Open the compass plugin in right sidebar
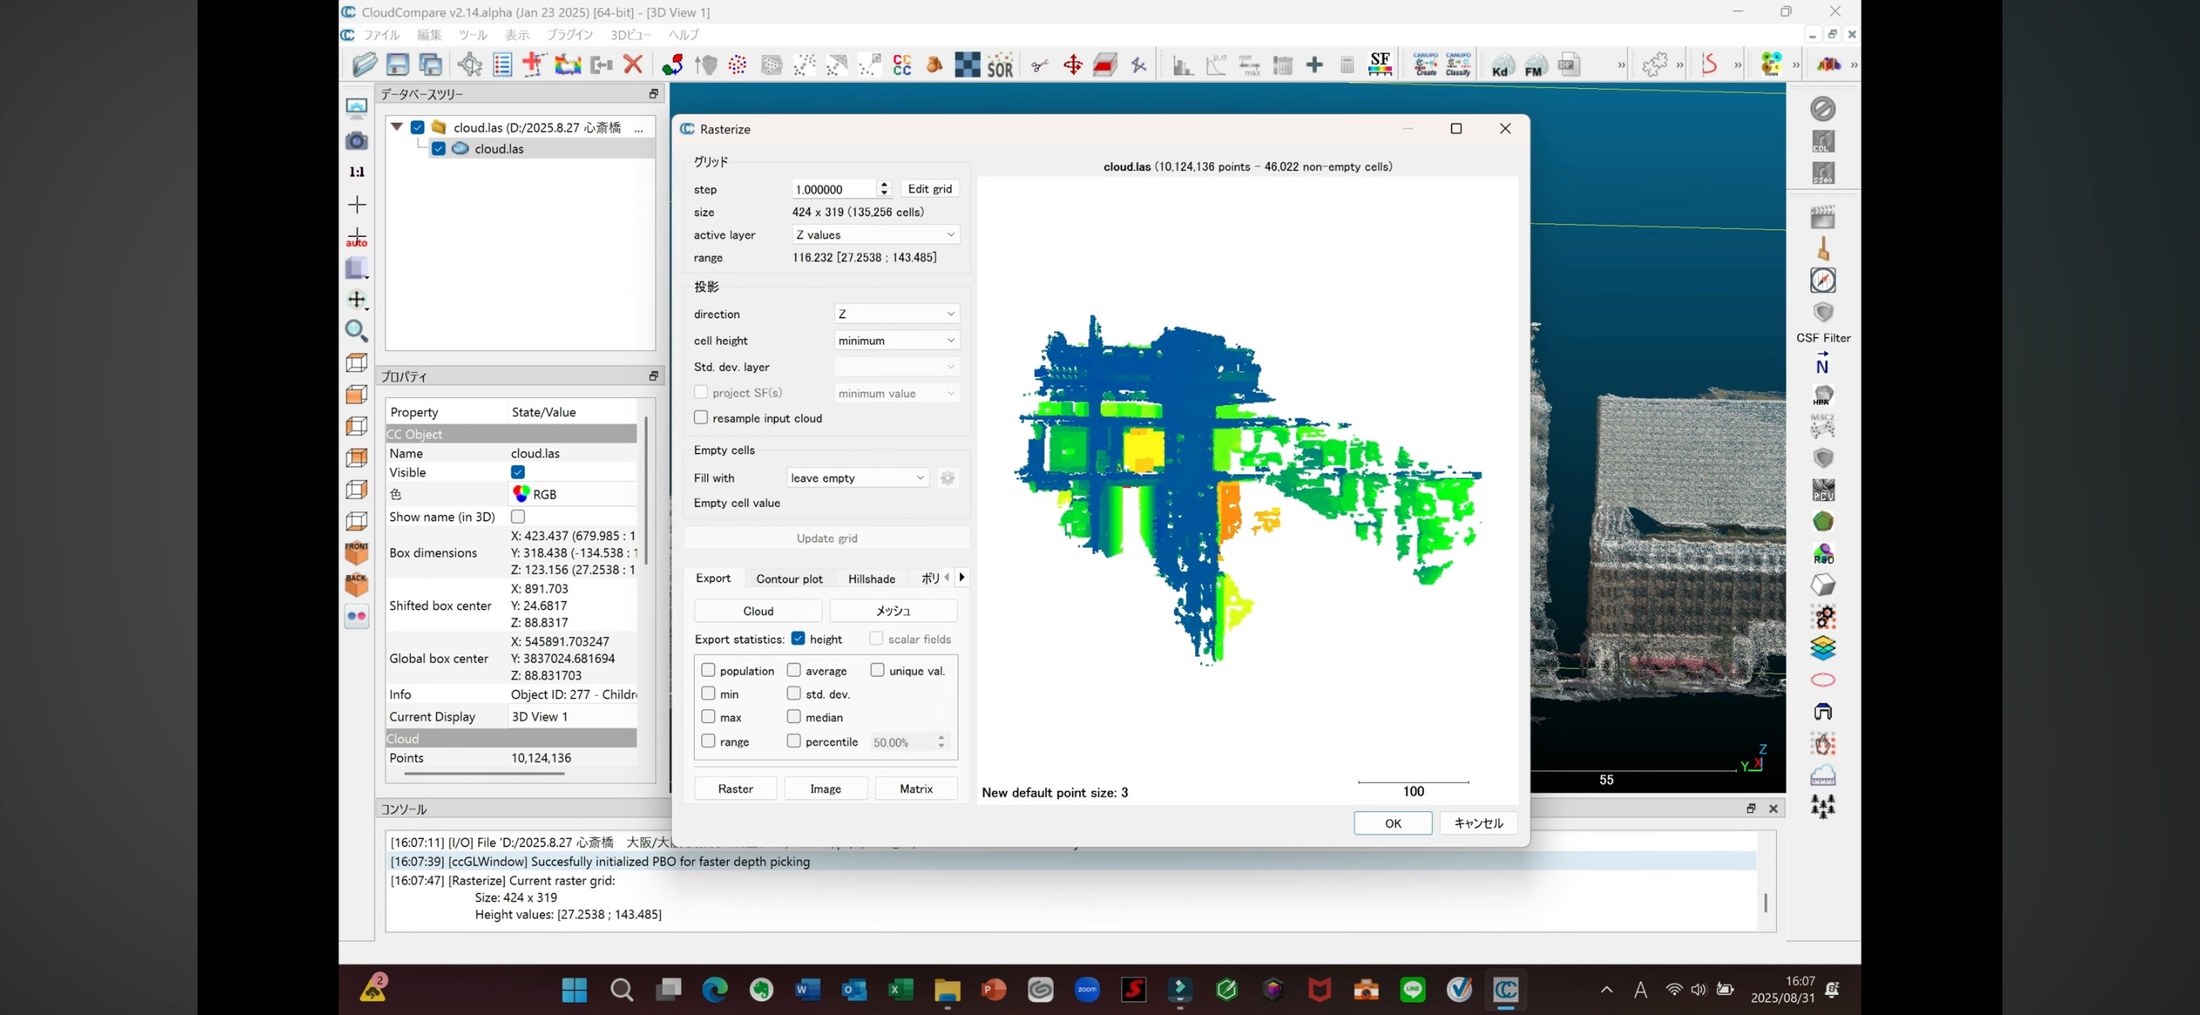Image resolution: width=2200 pixels, height=1015 pixels. click(x=1823, y=280)
